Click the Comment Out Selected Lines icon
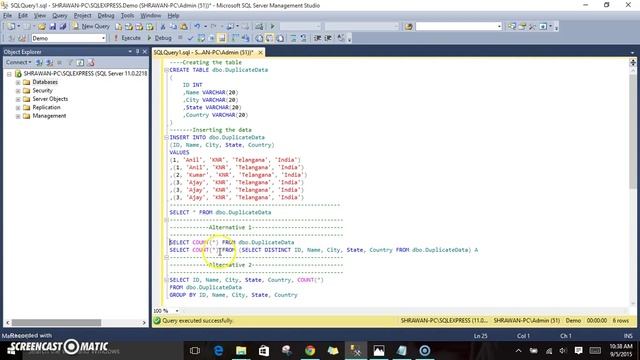Screen dimensions: 640x360 click(x=293, y=38)
